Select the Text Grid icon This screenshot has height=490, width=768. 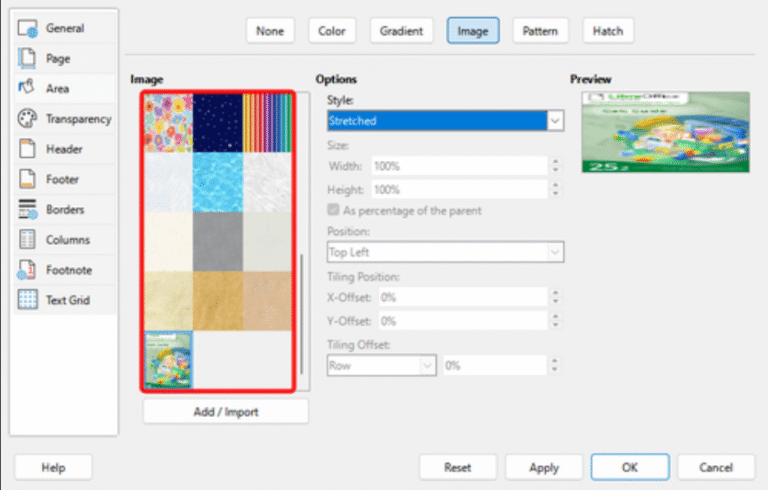(x=28, y=300)
